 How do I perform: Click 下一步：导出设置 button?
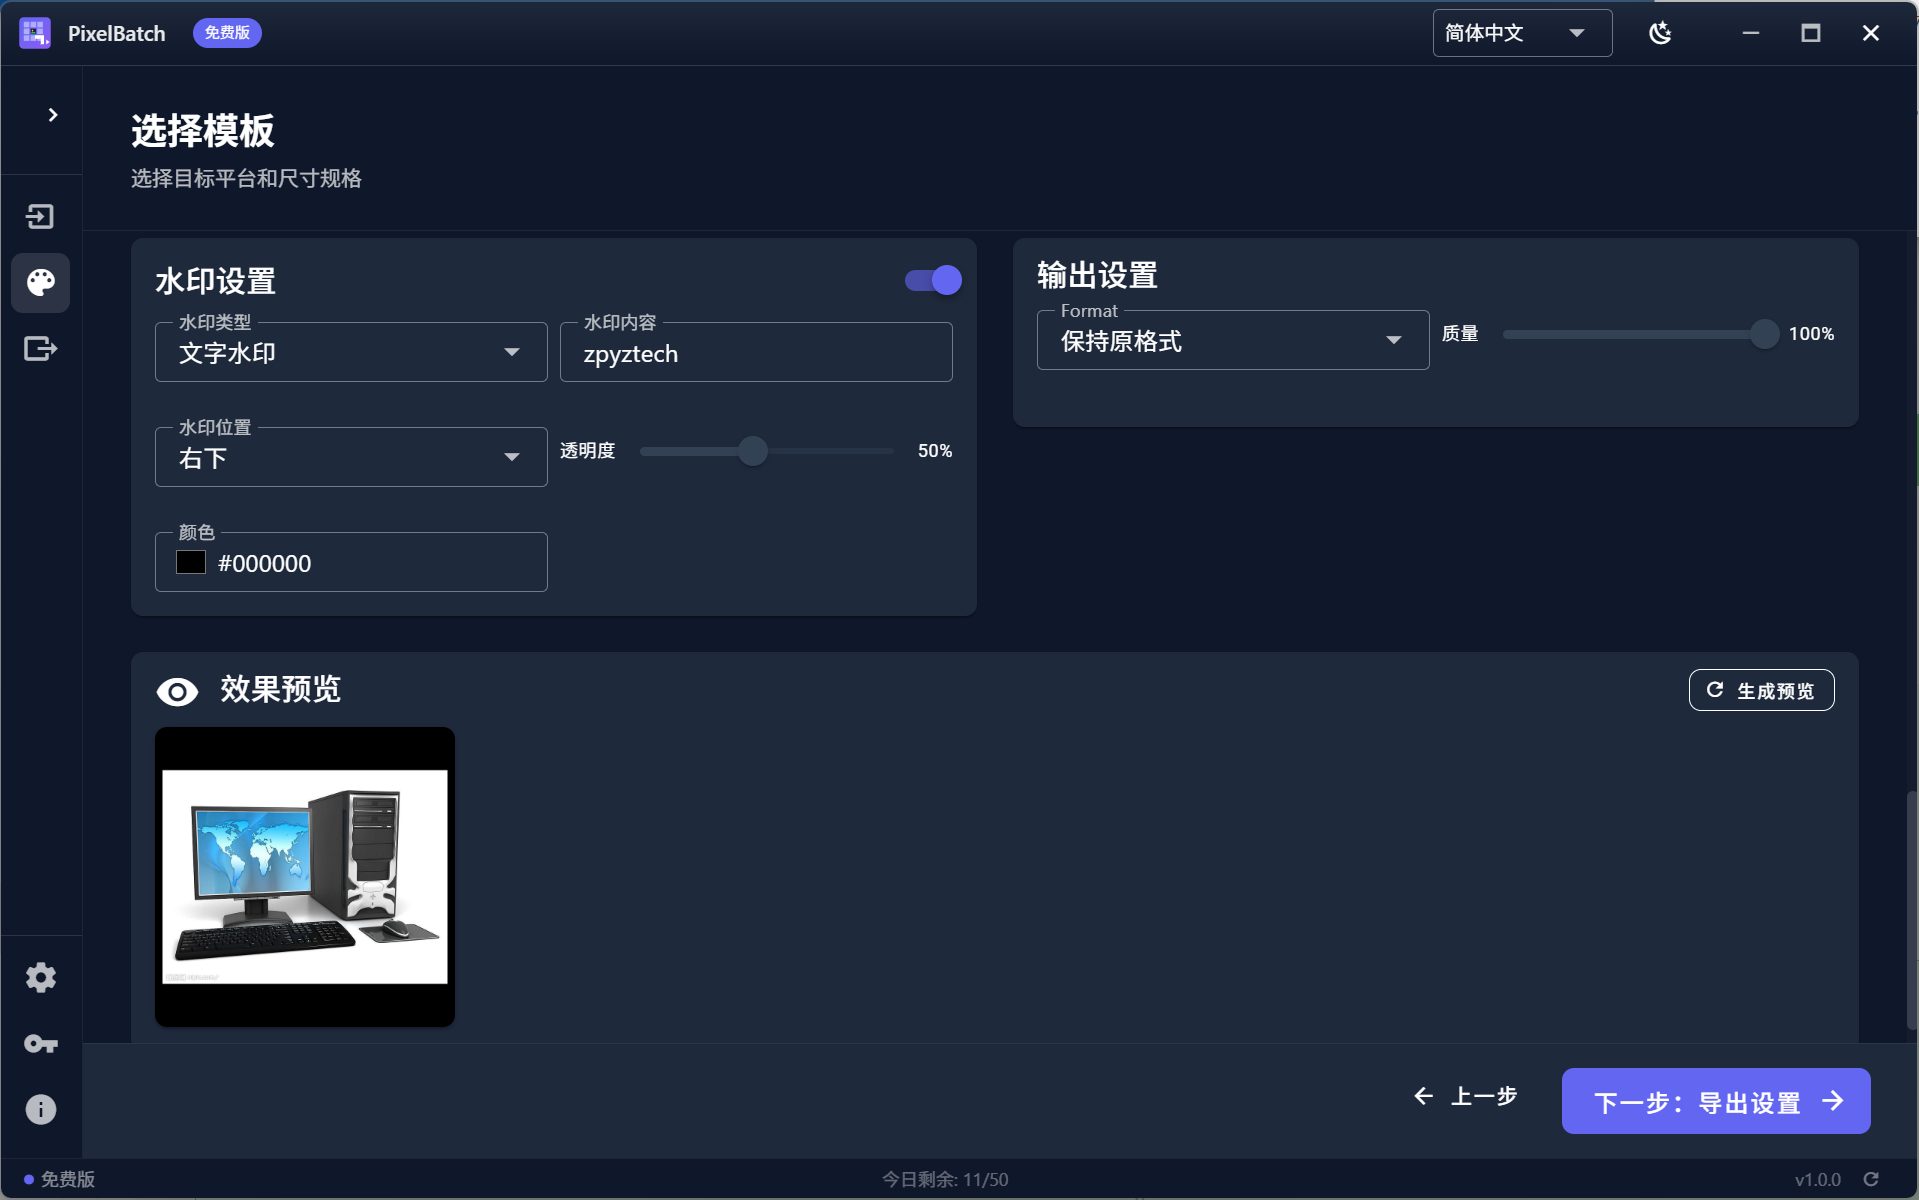coord(1714,1100)
